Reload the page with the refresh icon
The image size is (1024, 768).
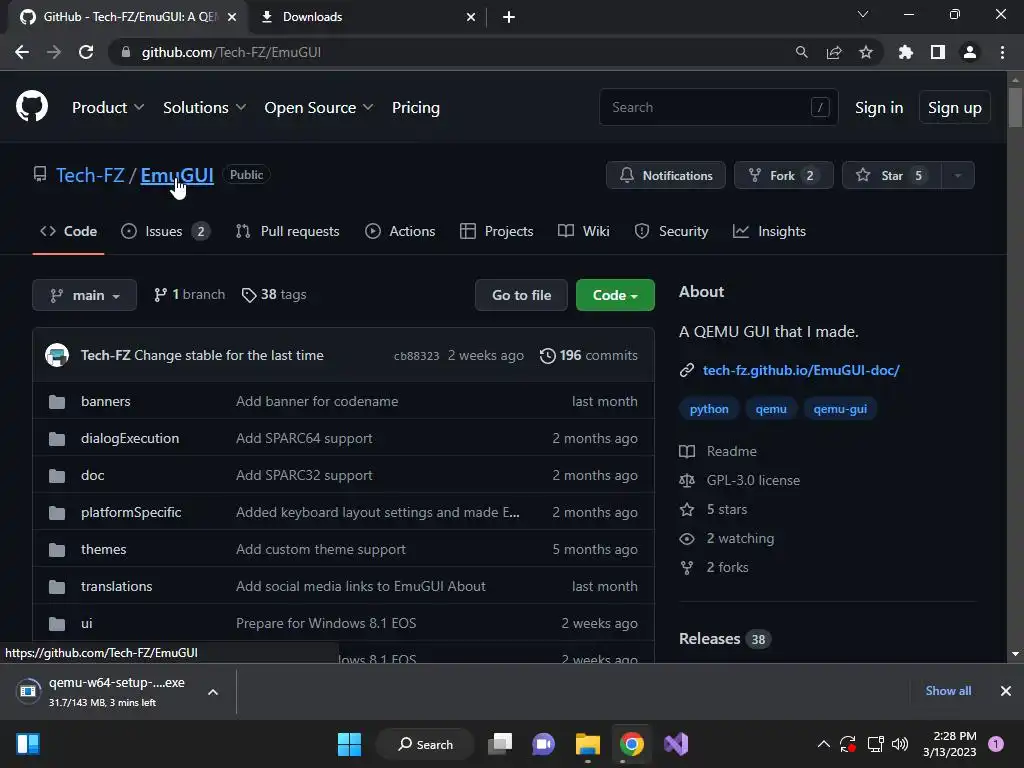[x=86, y=52]
